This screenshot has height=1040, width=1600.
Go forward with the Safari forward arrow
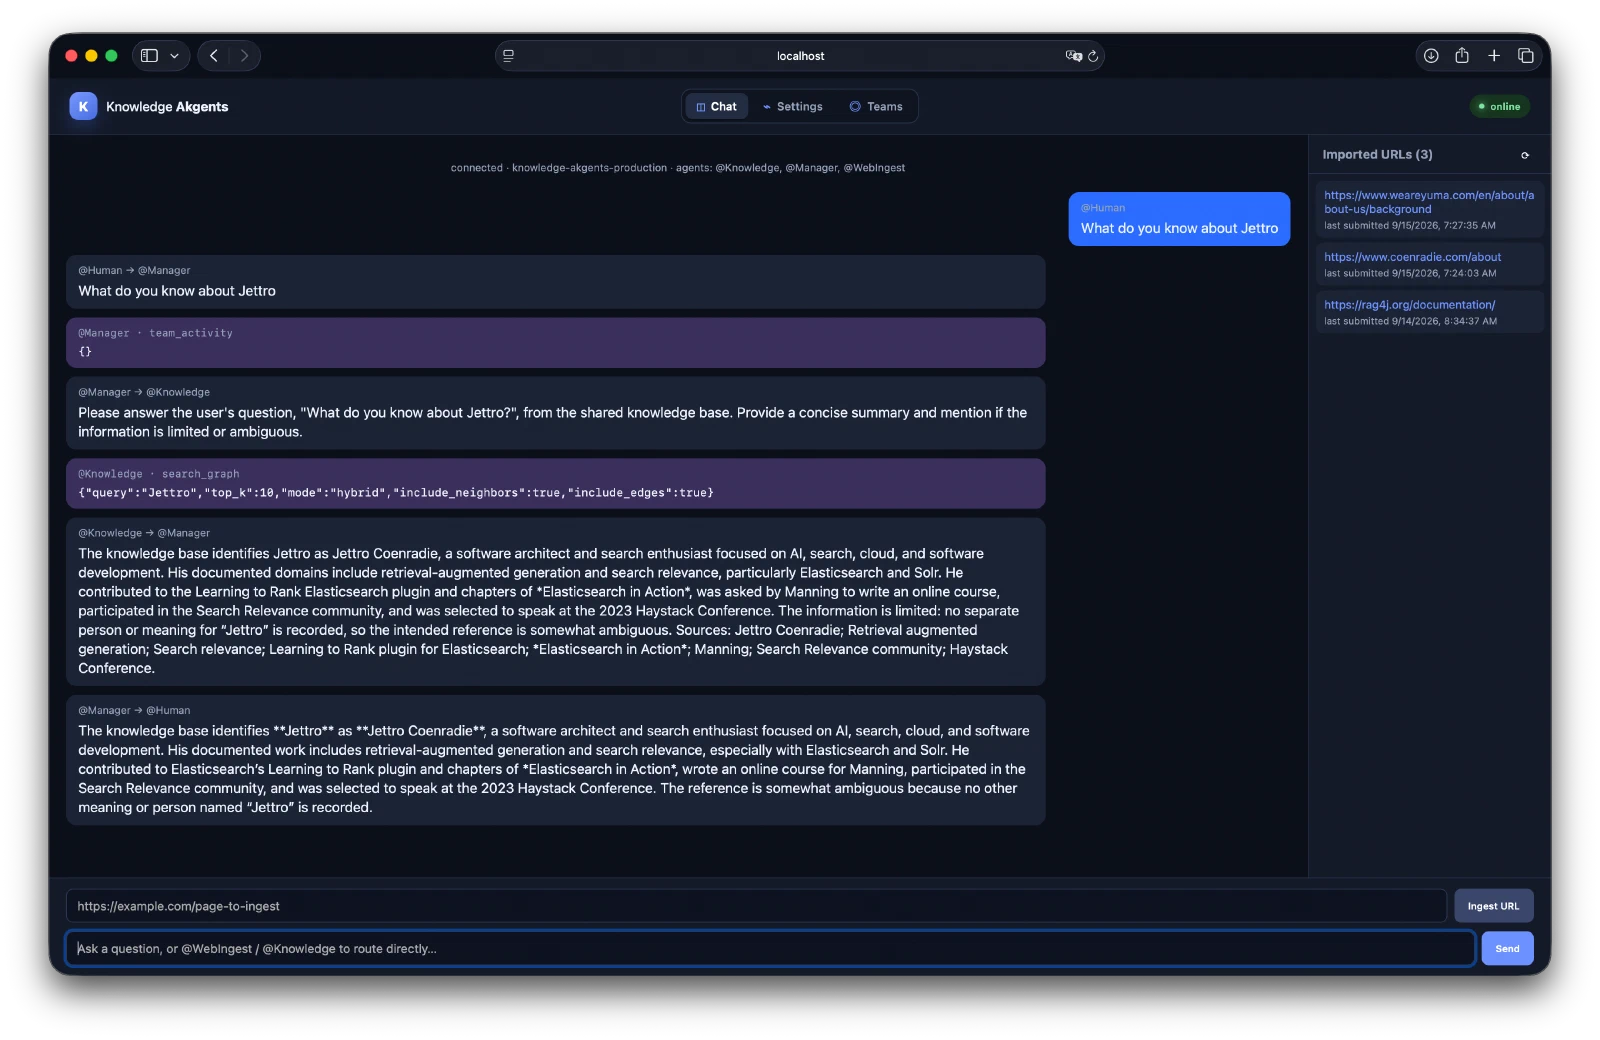point(244,56)
